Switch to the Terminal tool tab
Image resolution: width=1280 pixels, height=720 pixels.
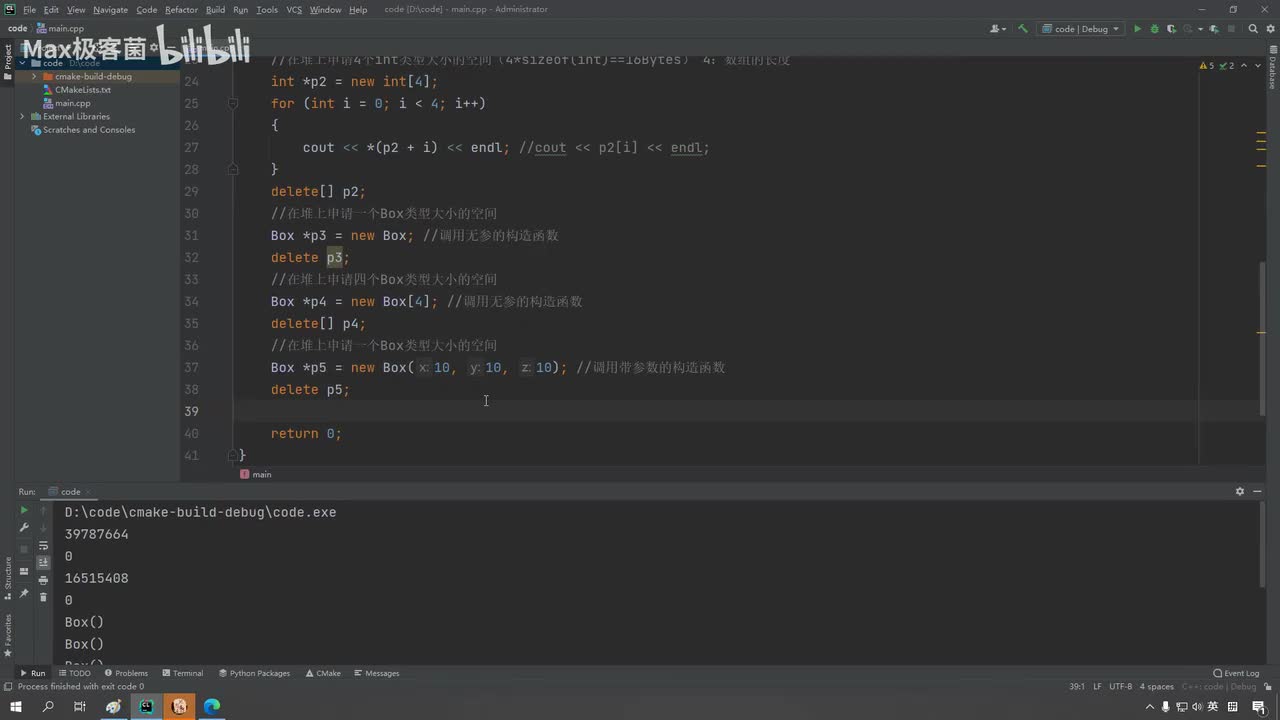182,673
